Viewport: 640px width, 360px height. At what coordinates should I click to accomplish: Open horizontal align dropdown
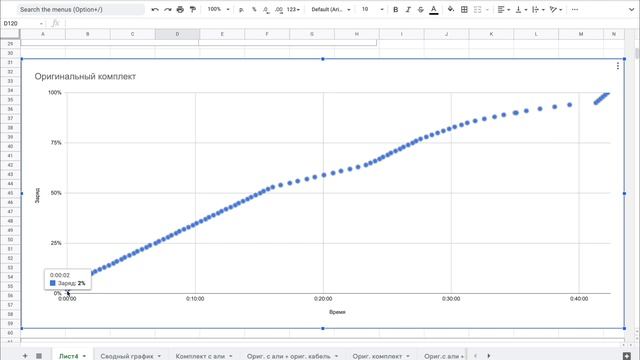[504, 9]
